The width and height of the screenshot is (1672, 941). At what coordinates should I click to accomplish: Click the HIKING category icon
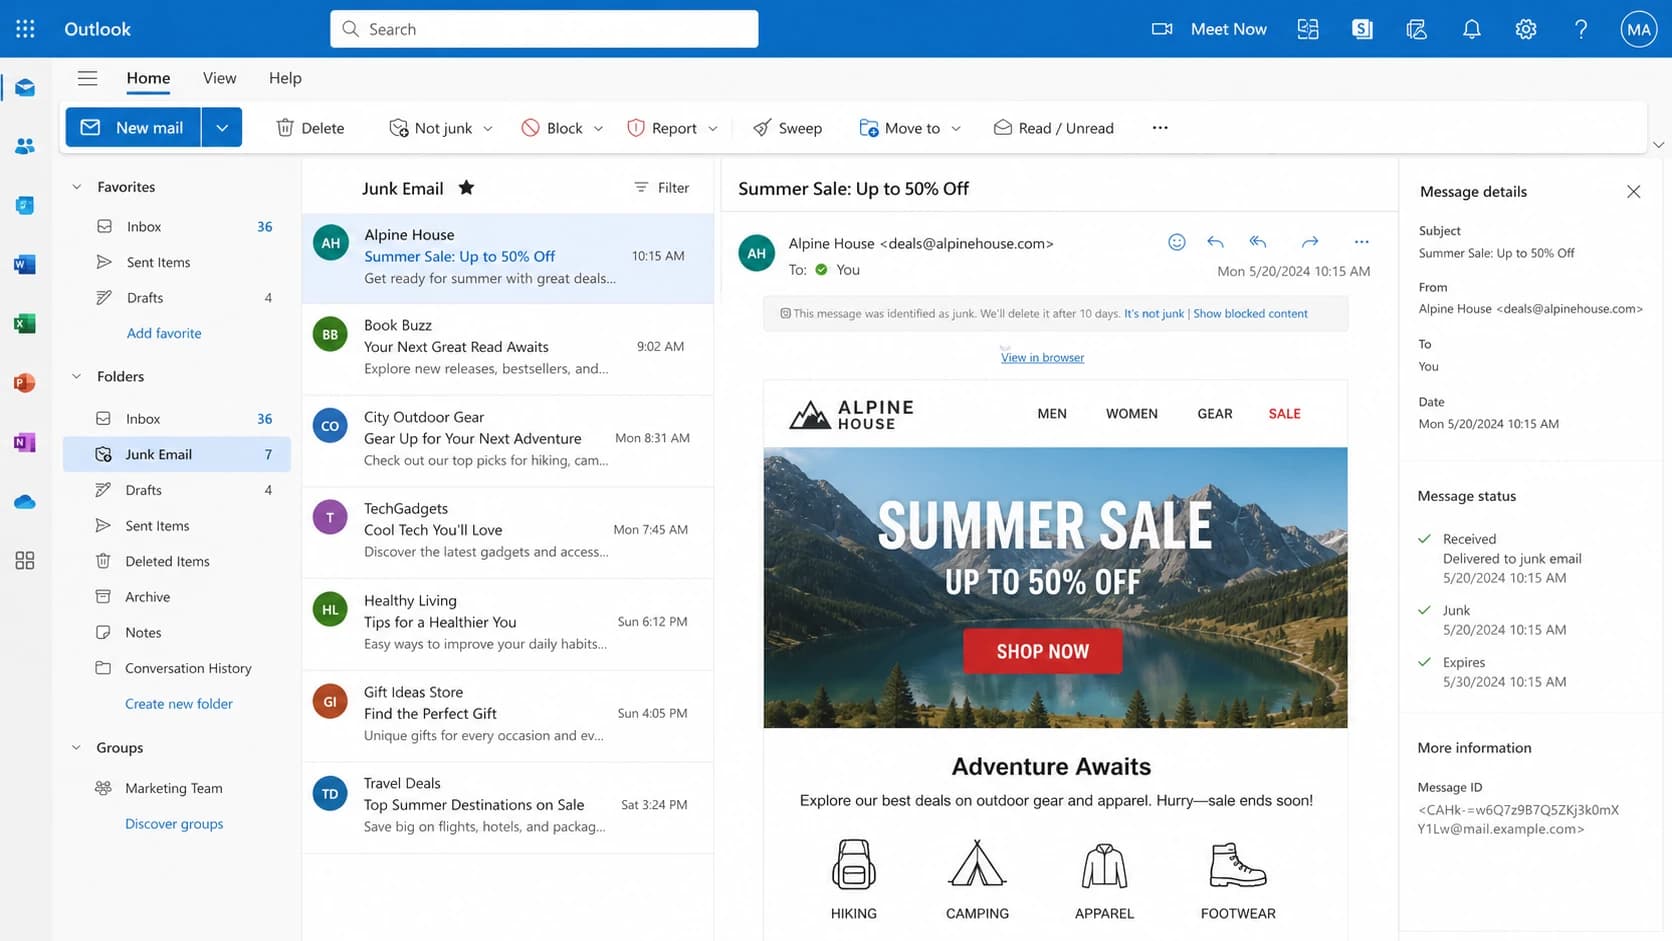pyautogui.click(x=853, y=864)
